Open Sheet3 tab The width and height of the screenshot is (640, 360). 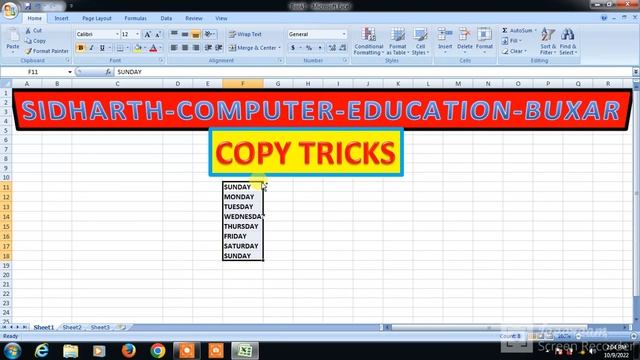point(100,327)
